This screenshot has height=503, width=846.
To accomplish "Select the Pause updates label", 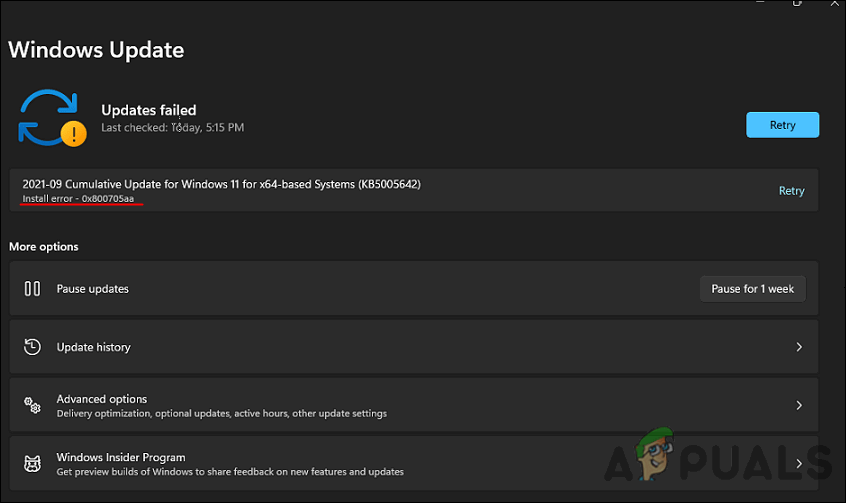I will click(x=93, y=289).
